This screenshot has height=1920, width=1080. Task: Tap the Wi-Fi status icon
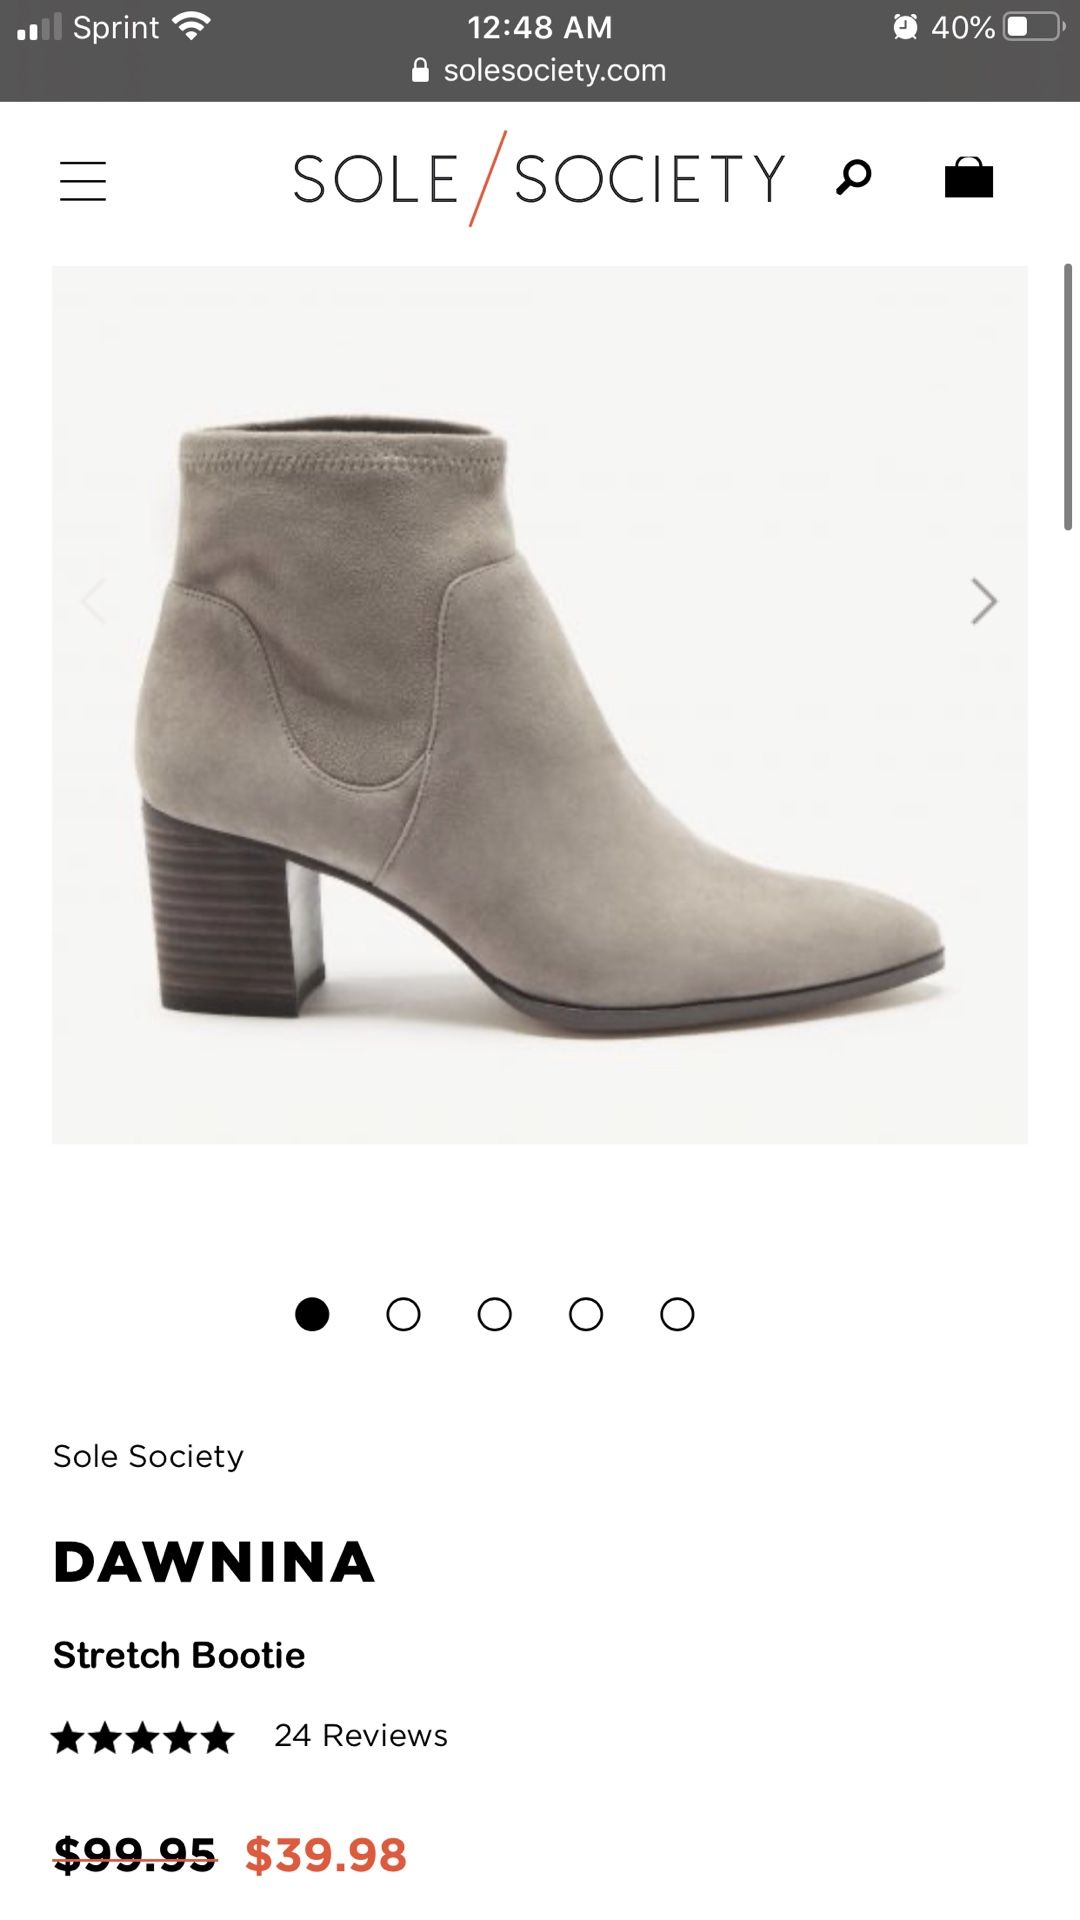point(191,26)
